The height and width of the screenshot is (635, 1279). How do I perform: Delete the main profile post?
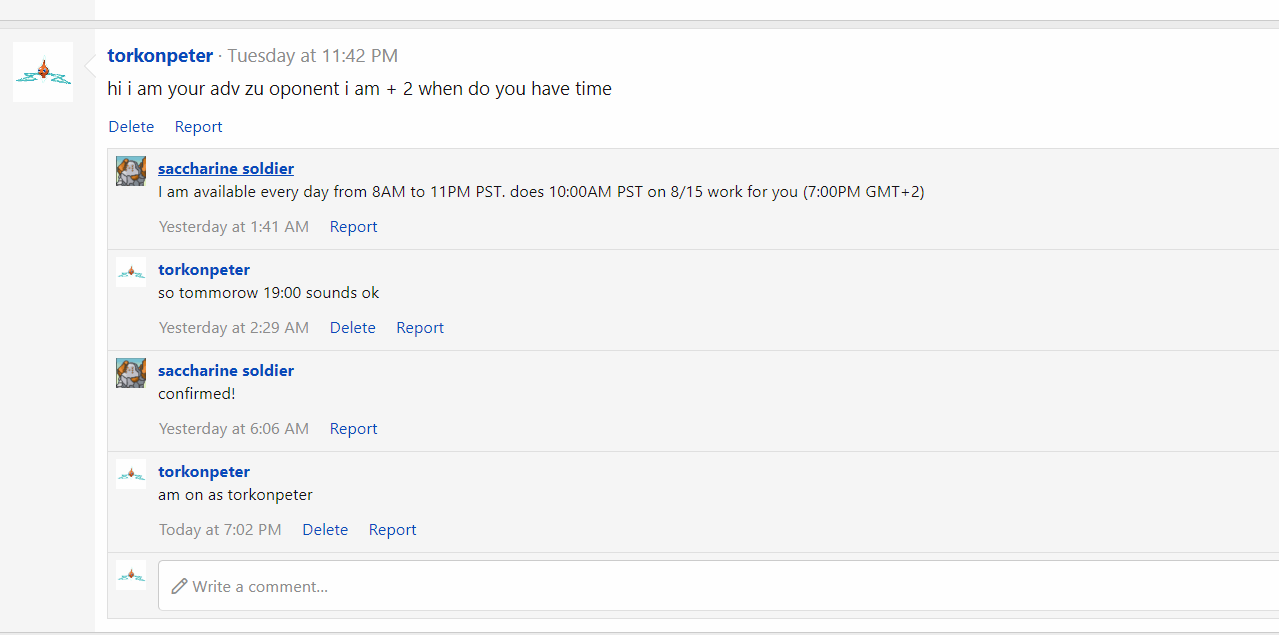point(131,127)
